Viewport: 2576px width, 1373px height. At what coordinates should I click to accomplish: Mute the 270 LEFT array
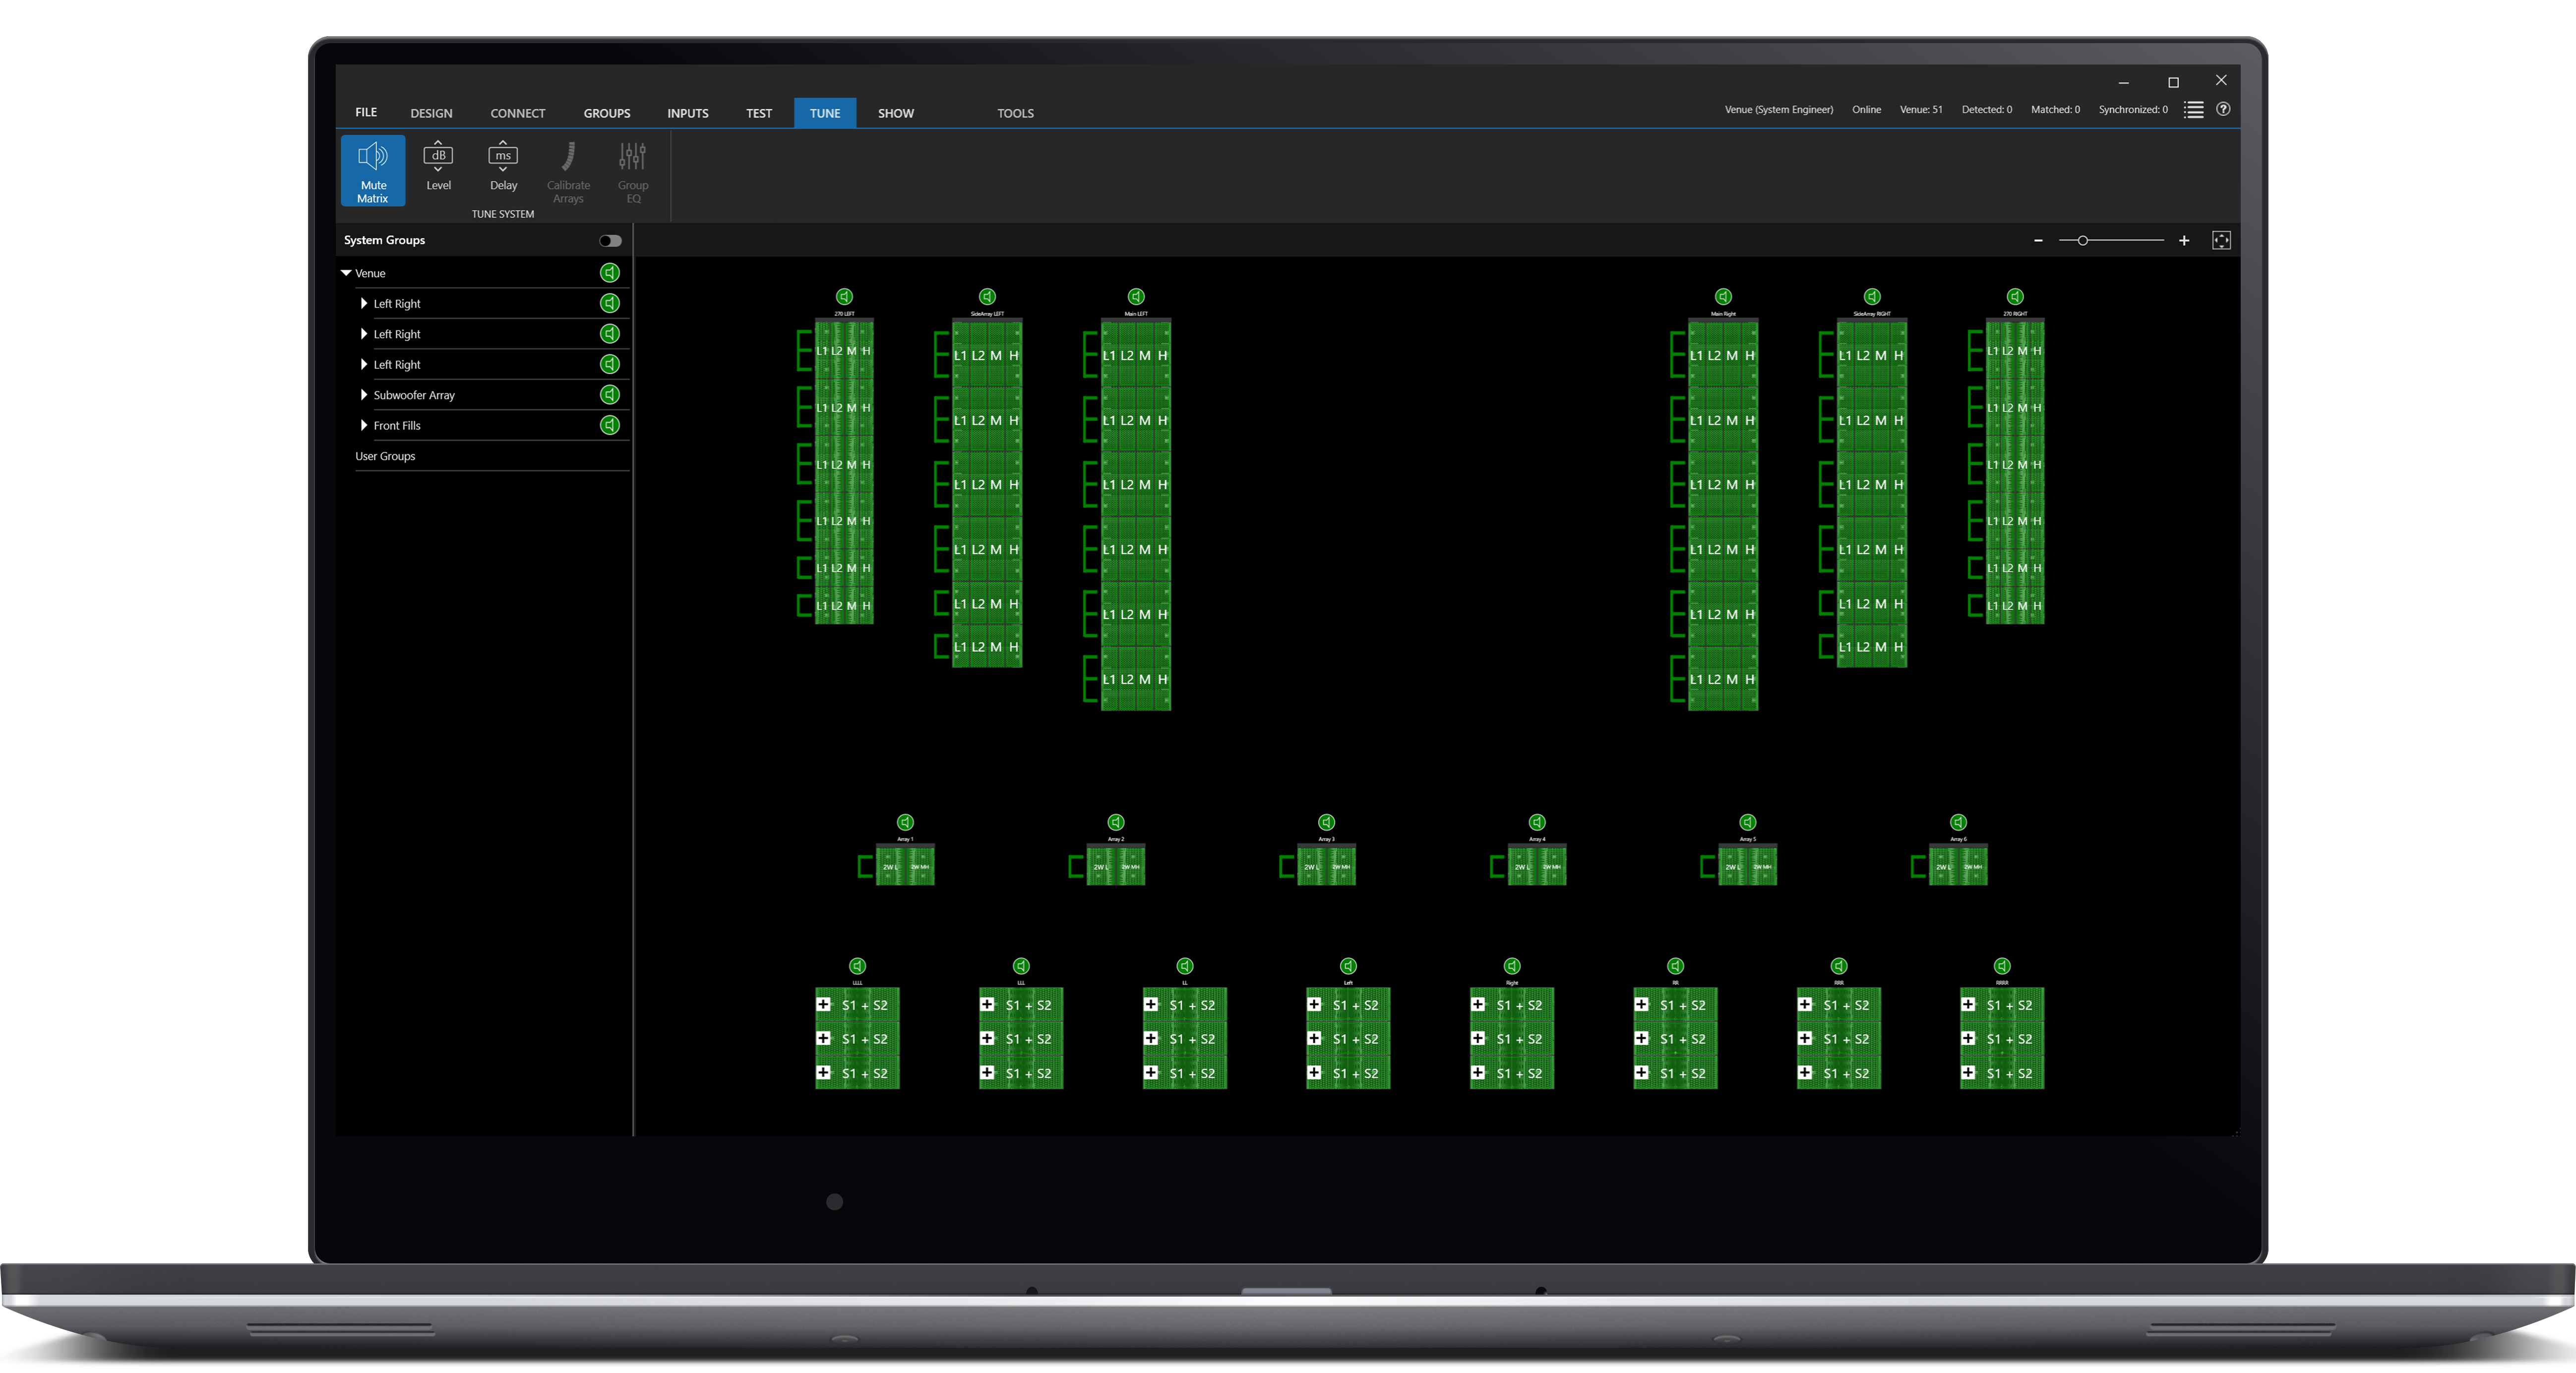844,296
